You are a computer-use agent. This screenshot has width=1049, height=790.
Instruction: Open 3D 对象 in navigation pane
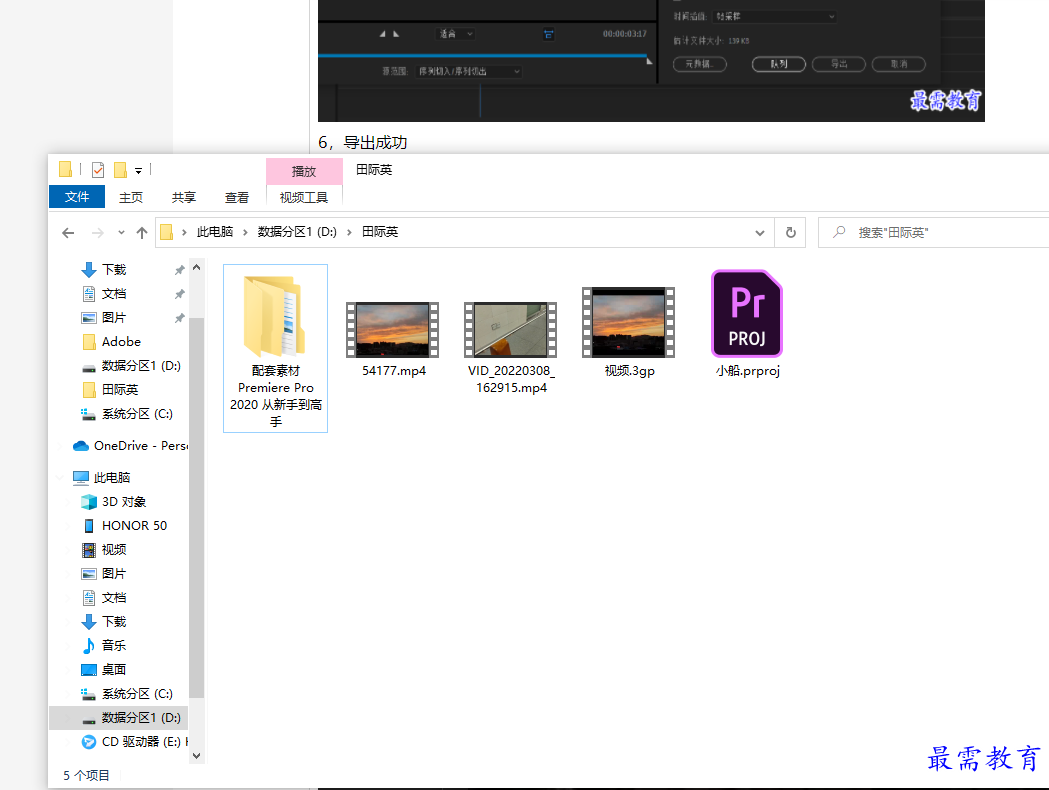click(x=124, y=502)
